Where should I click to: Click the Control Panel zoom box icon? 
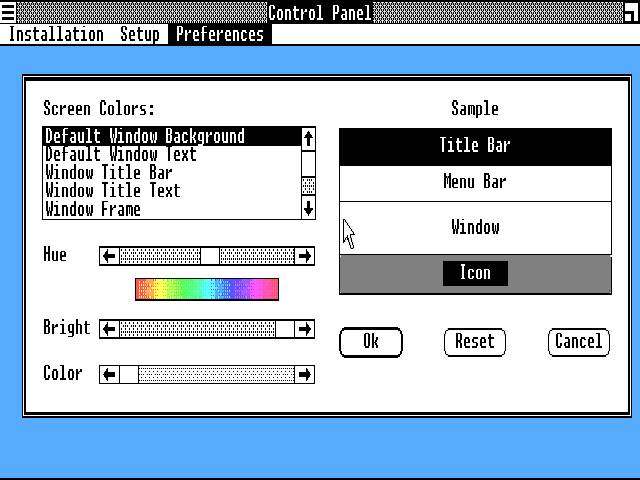tap(632, 11)
